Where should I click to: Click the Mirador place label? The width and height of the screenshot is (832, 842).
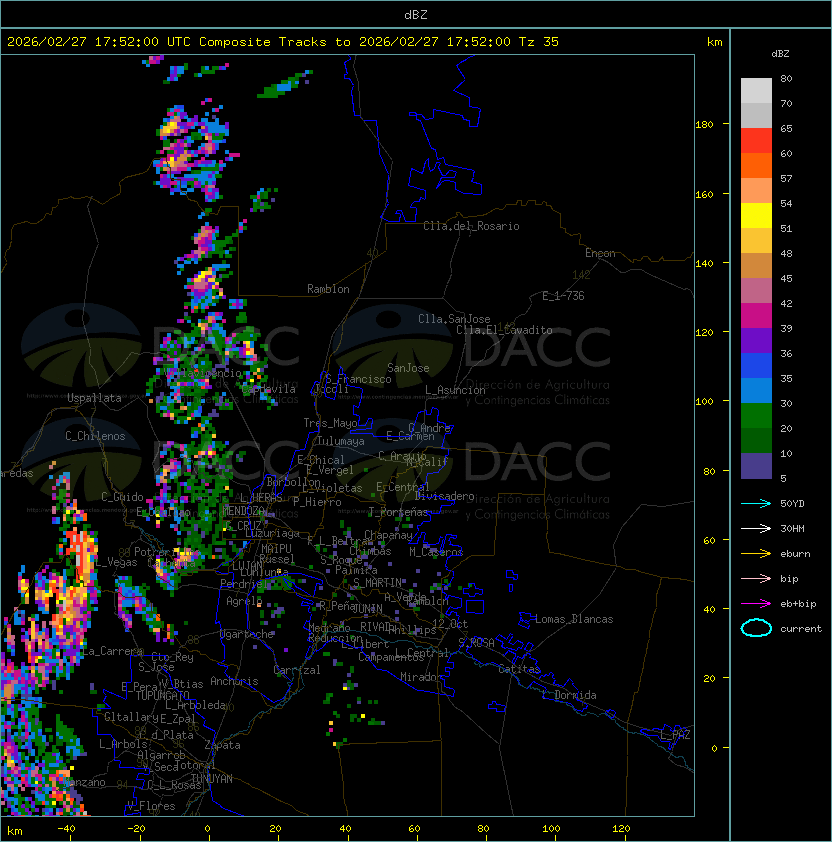pos(421,677)
